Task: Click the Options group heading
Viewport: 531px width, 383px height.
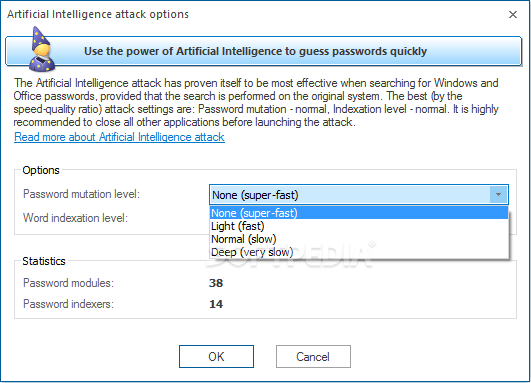Action: point(41,170)
